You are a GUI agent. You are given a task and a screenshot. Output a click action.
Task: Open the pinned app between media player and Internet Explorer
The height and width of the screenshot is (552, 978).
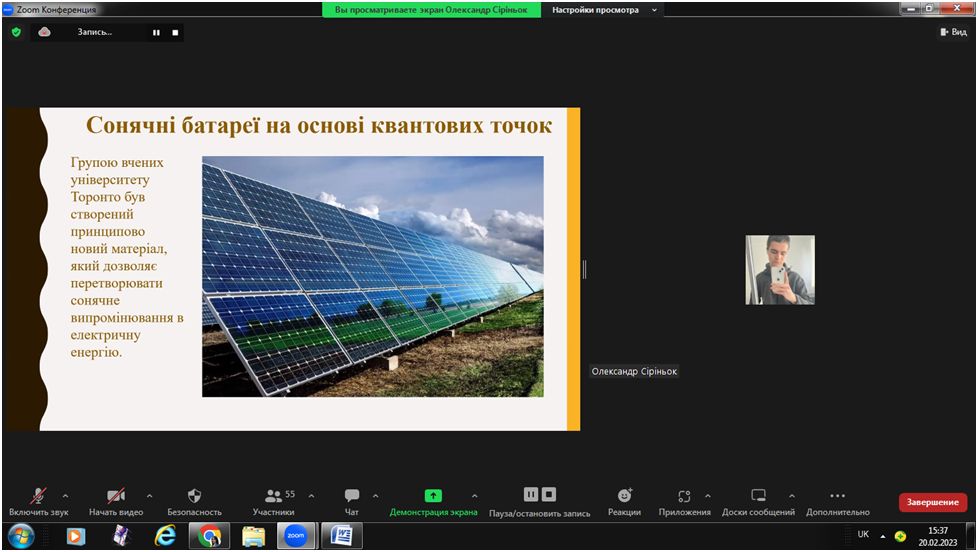coord(121,536)
